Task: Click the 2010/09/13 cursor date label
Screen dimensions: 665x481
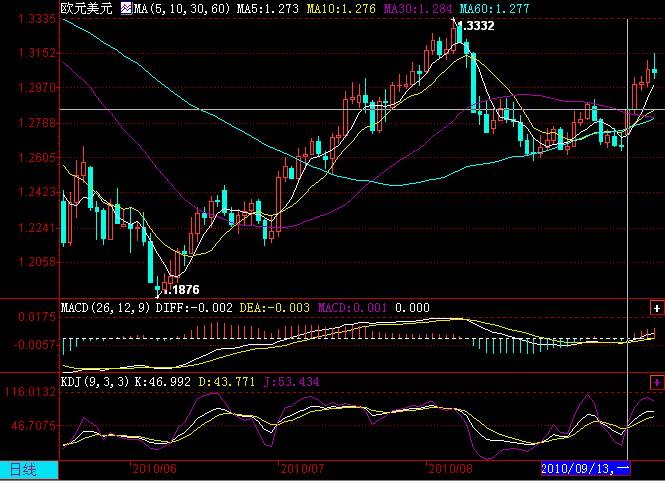Action: (585, 468)
